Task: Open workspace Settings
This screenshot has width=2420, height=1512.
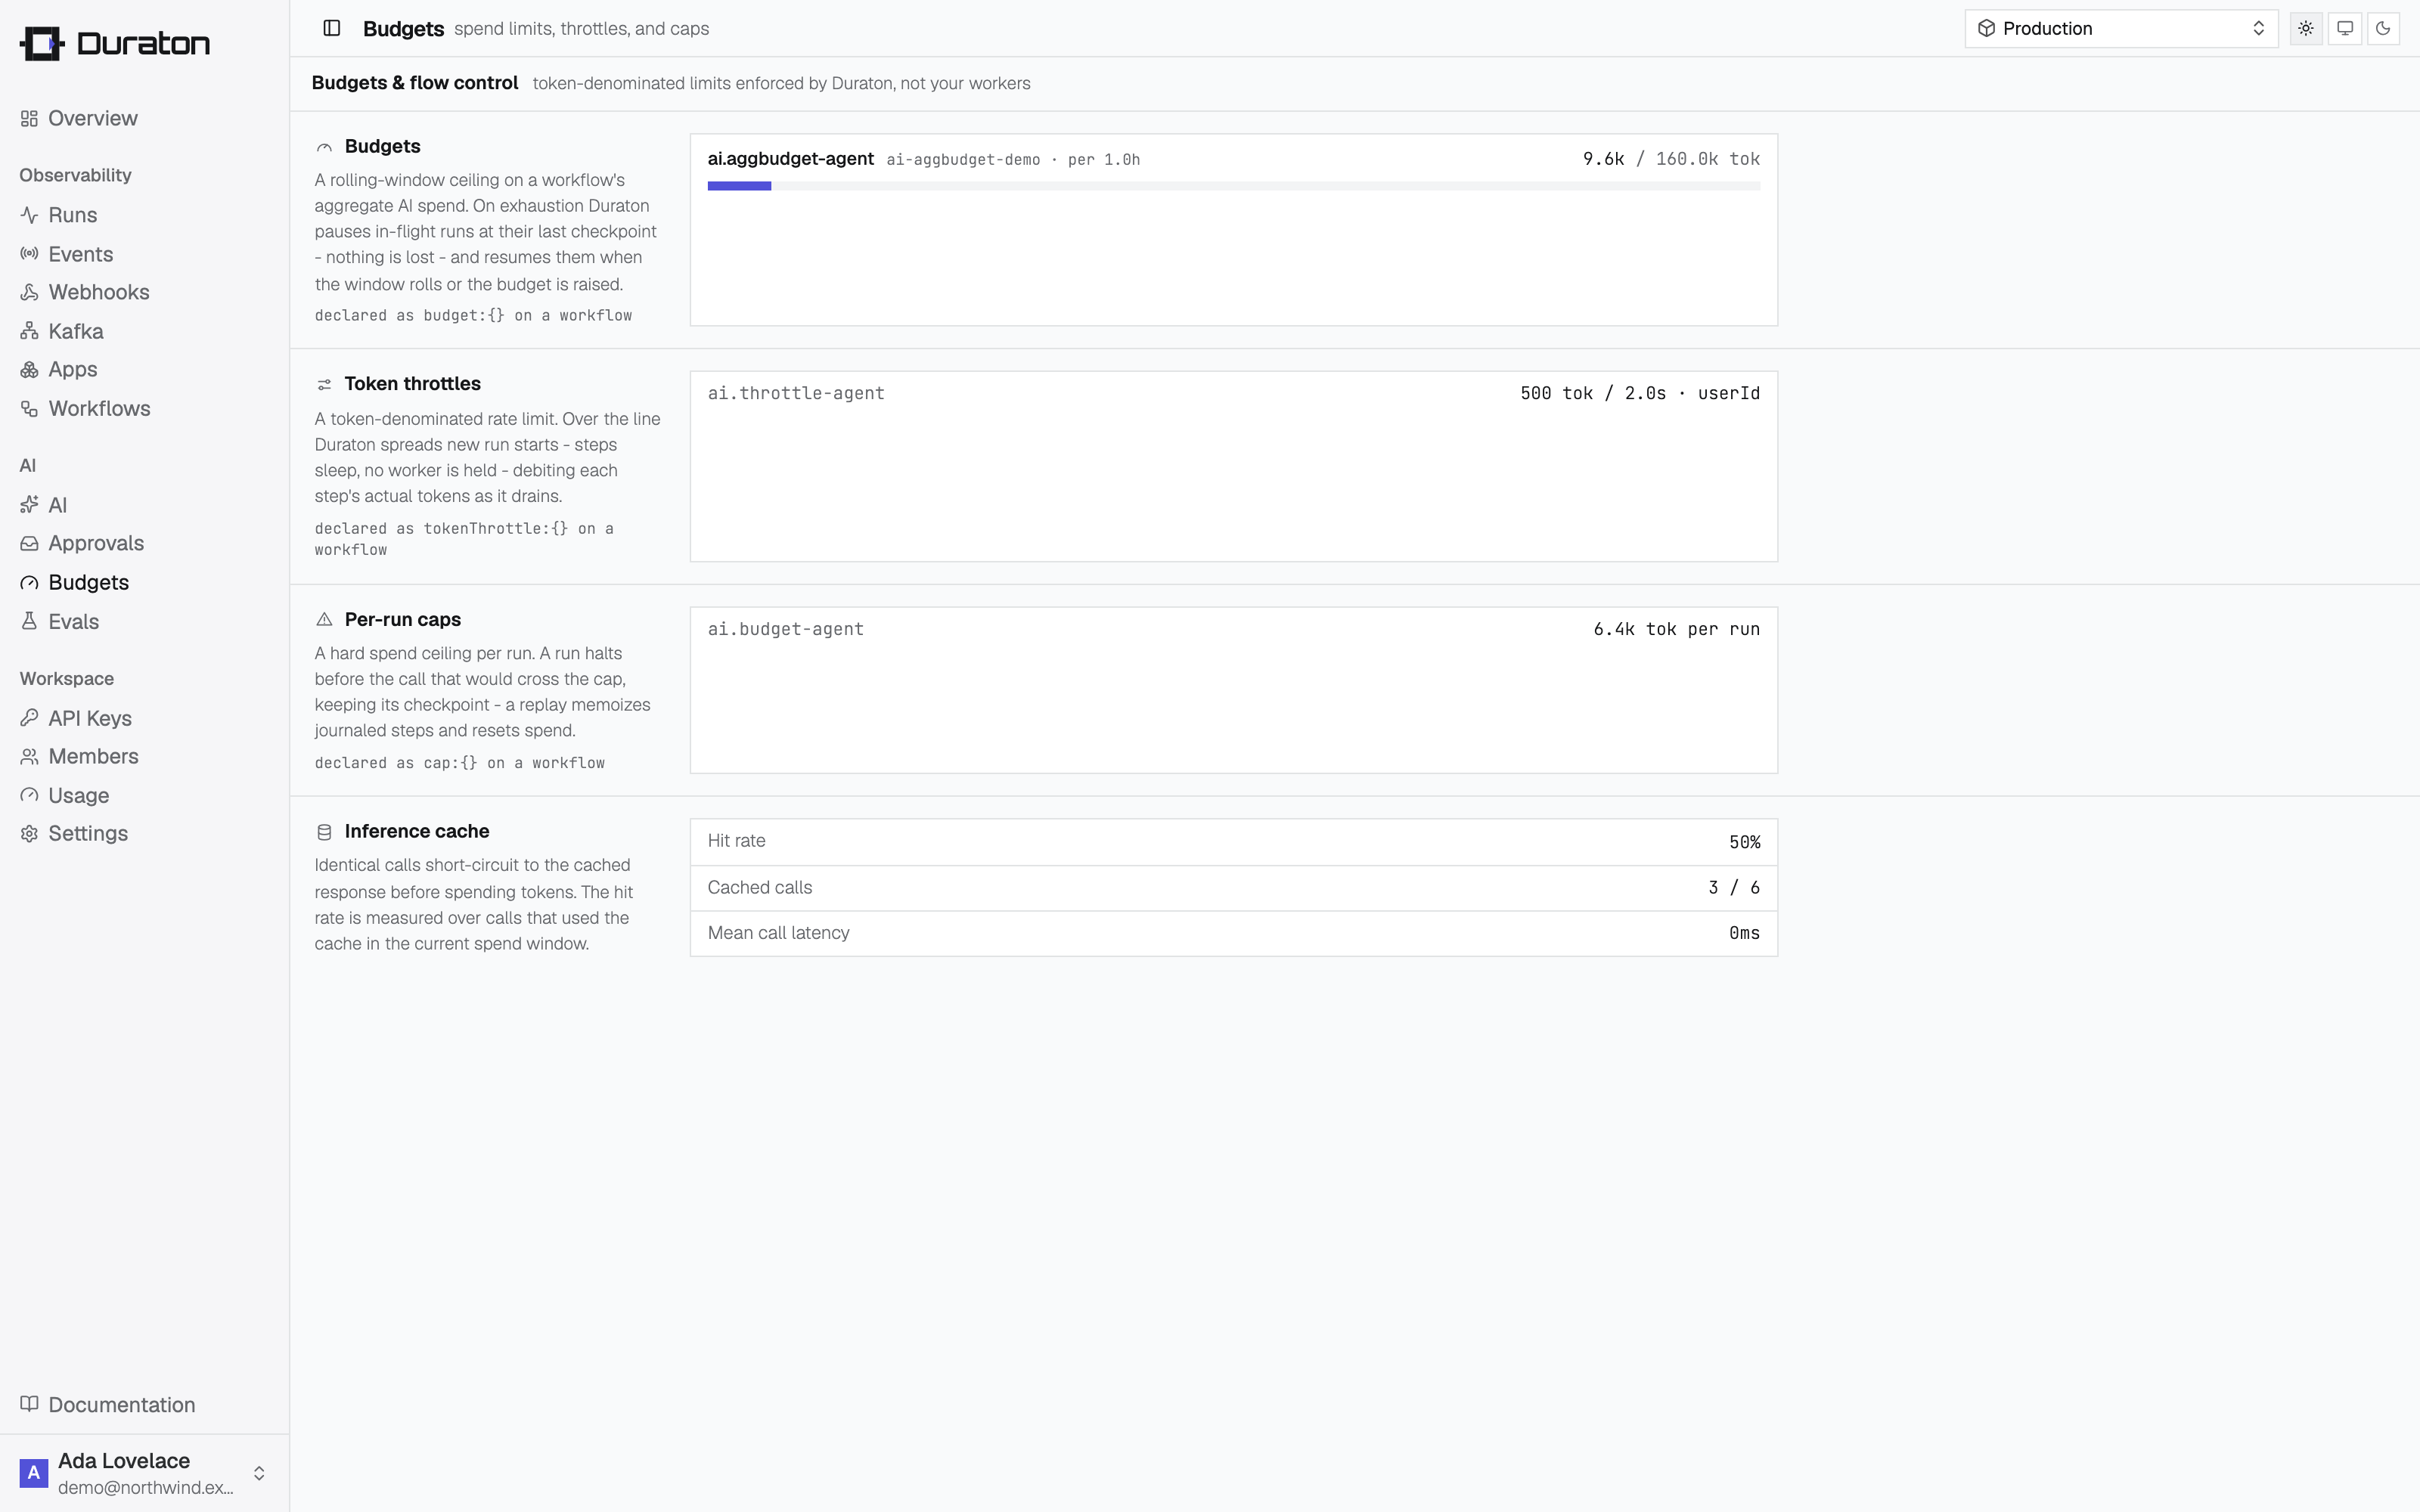Action: click(x=88, y=834)
